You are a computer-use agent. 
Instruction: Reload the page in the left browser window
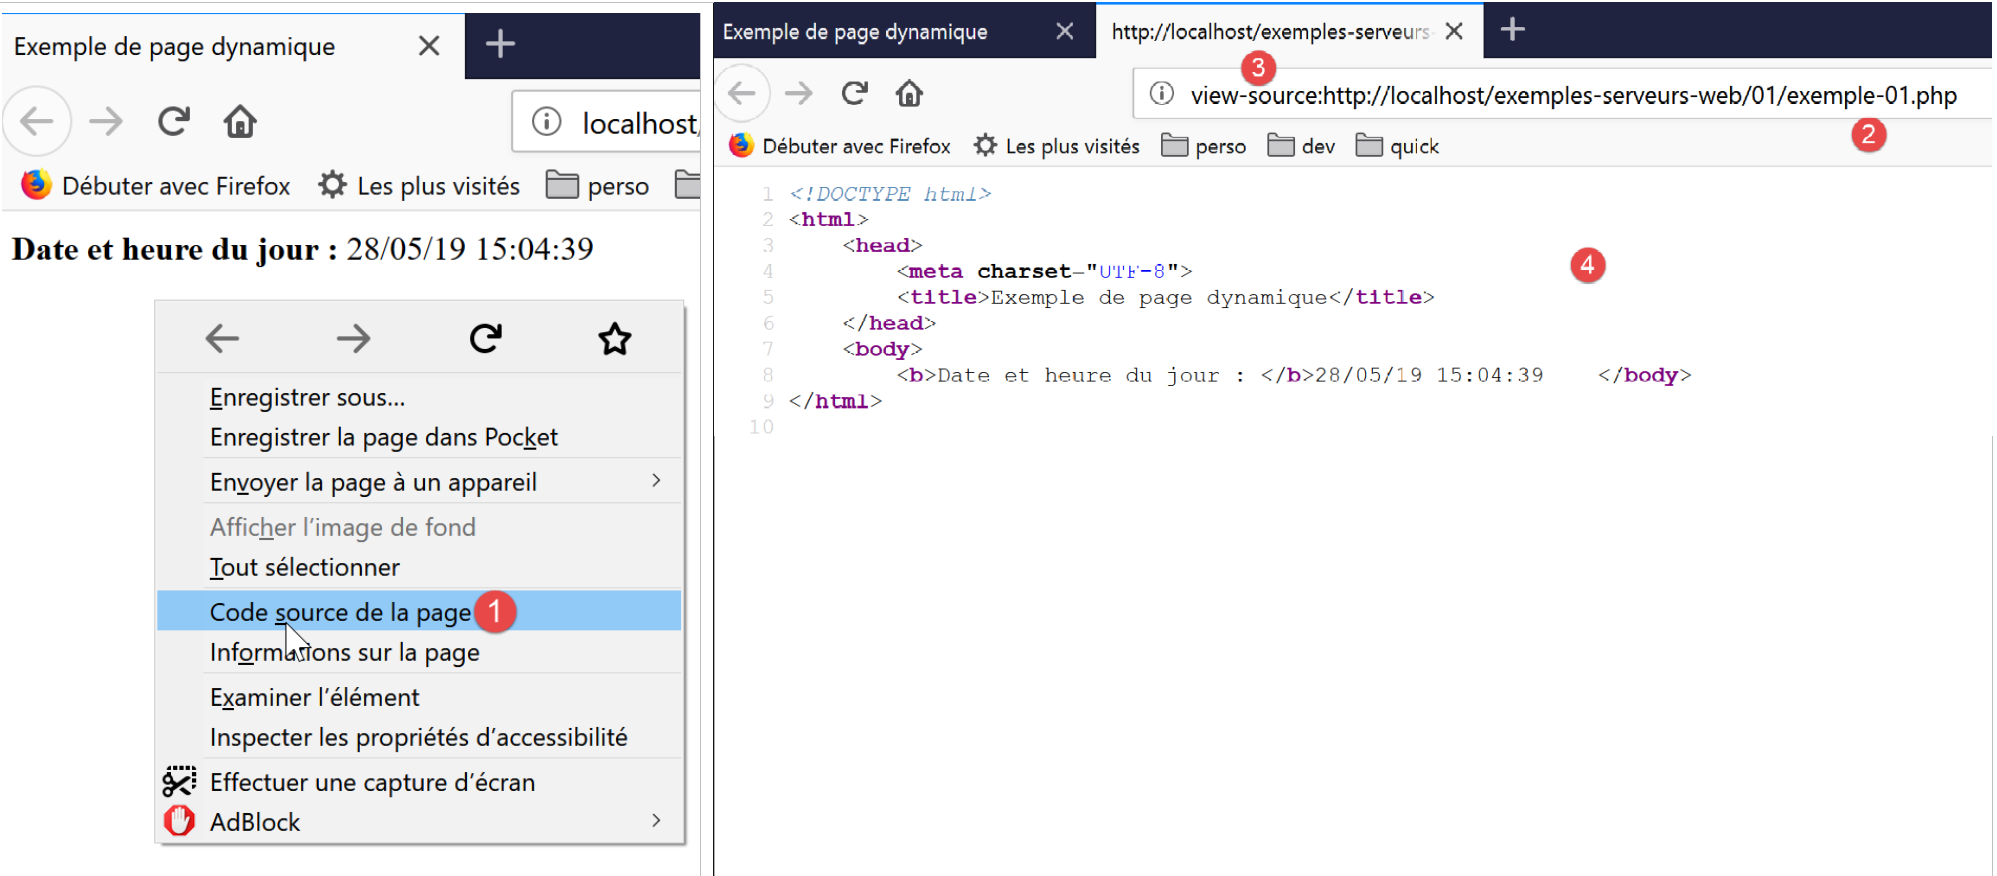(174, 122)
